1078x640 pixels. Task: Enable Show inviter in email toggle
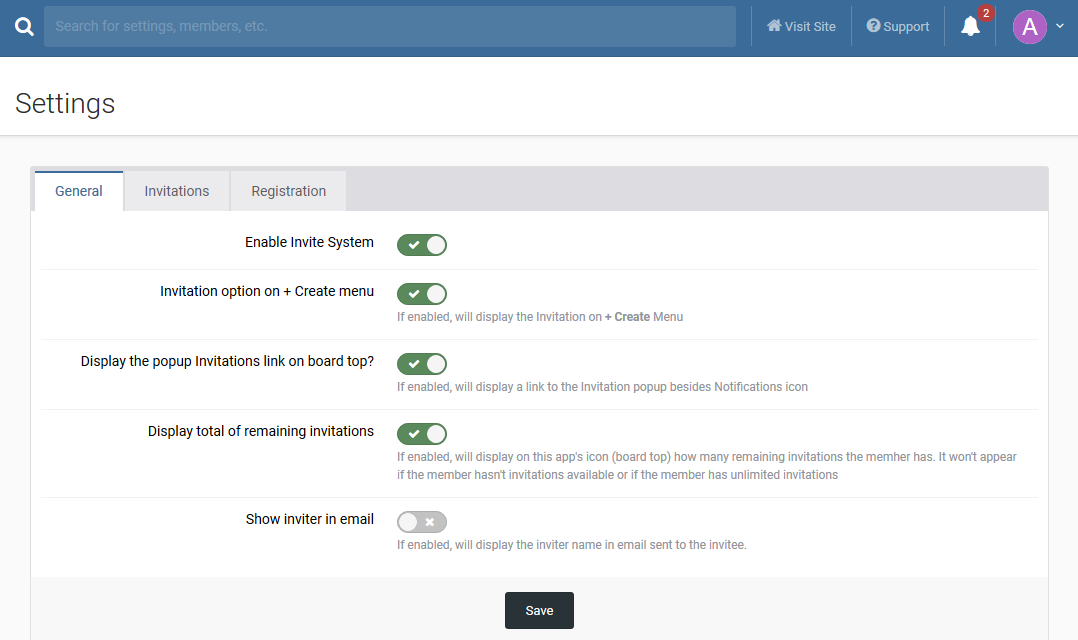[x=422, y=522]
